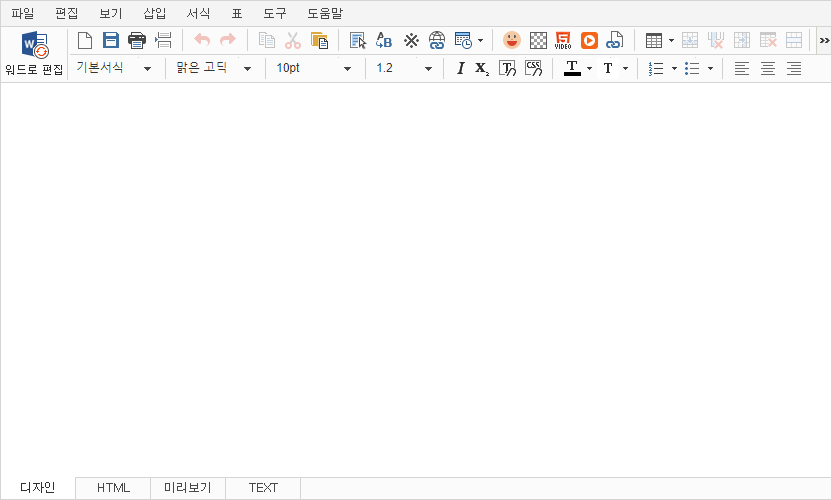Click the insert table row icon

click(x=690, y=40)
